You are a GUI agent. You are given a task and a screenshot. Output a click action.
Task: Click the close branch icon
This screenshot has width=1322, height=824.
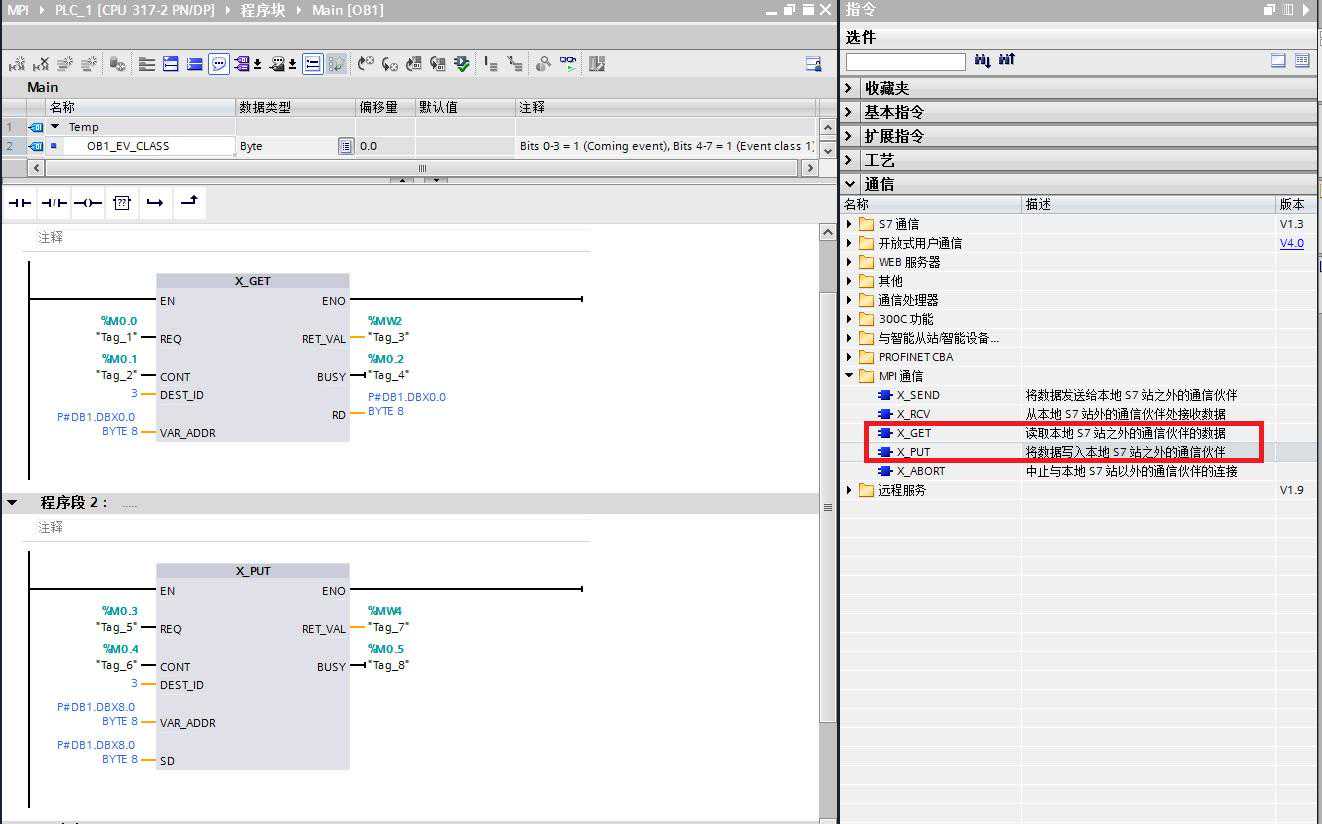click(189, 202)
